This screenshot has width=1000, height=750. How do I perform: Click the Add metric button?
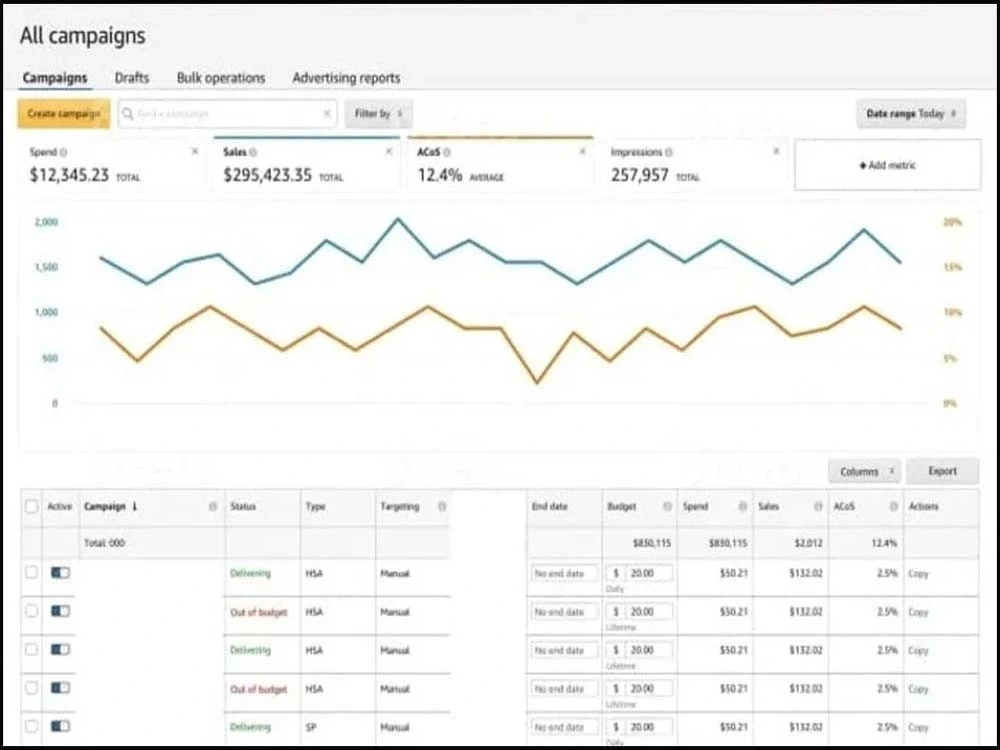point(888,165)
